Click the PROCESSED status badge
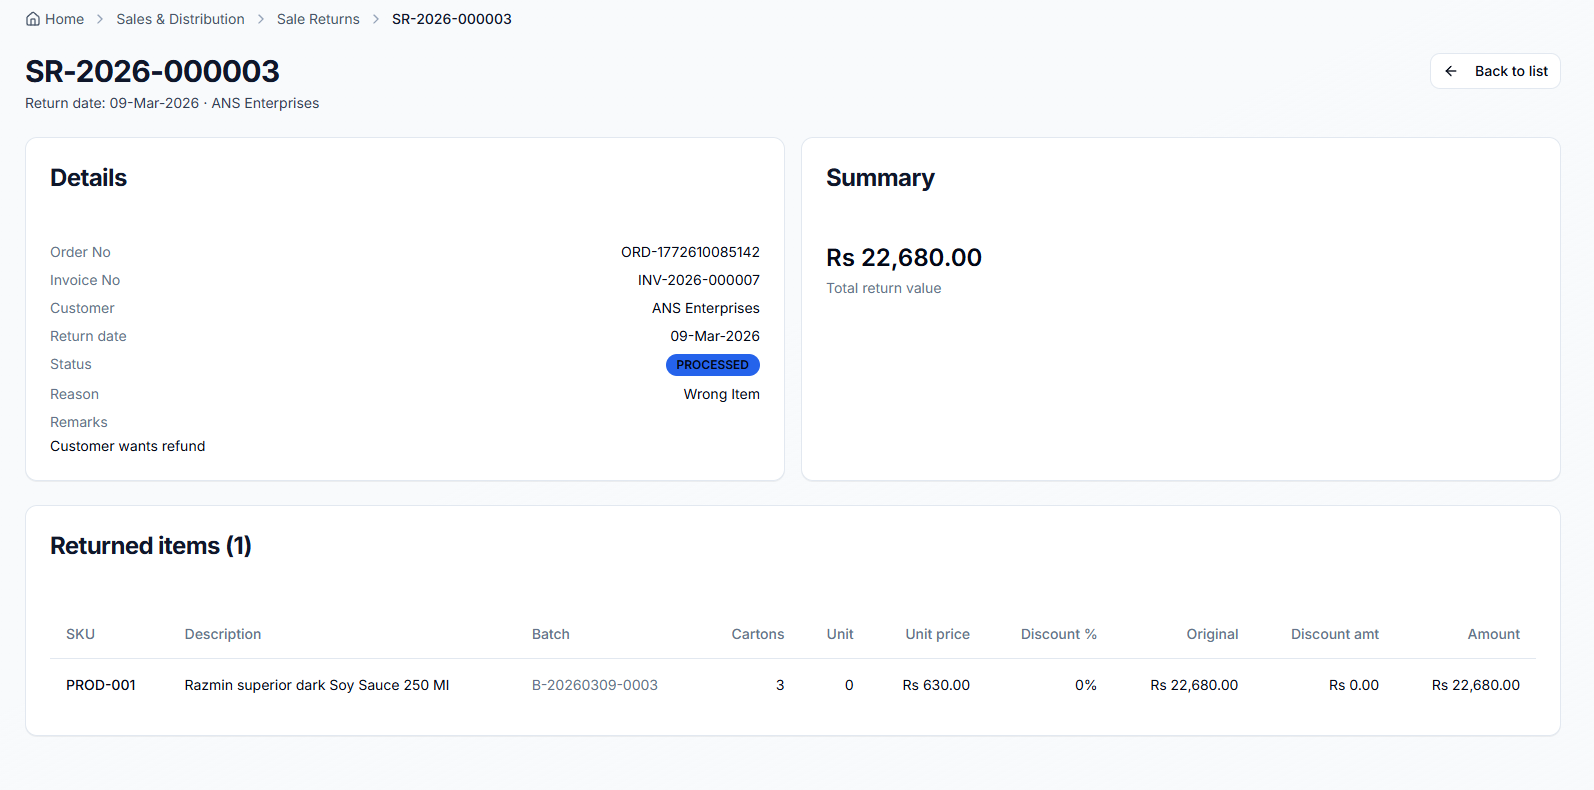1594x790 pixels. (x=712, y=365)
